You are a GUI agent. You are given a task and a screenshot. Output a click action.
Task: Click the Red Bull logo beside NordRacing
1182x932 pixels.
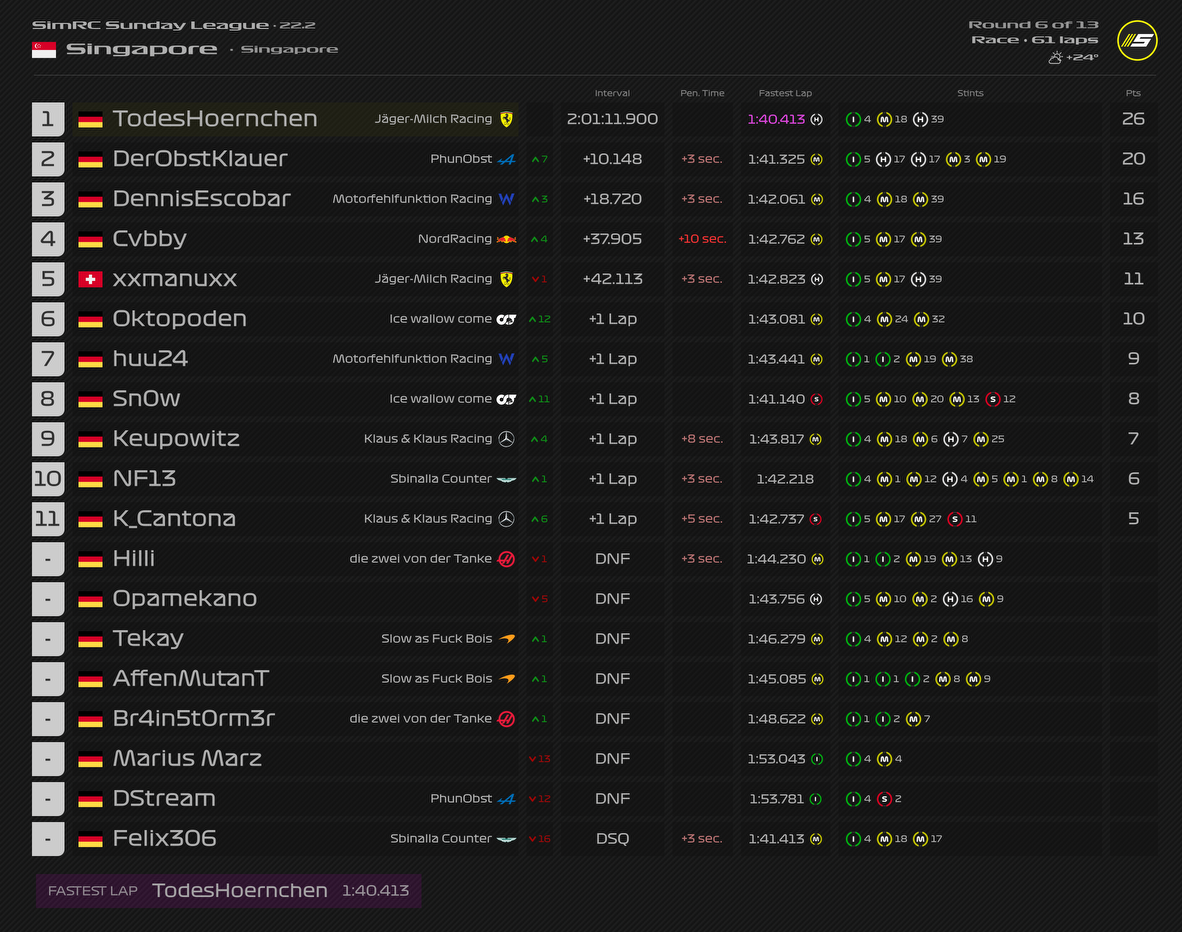point(508,239)
